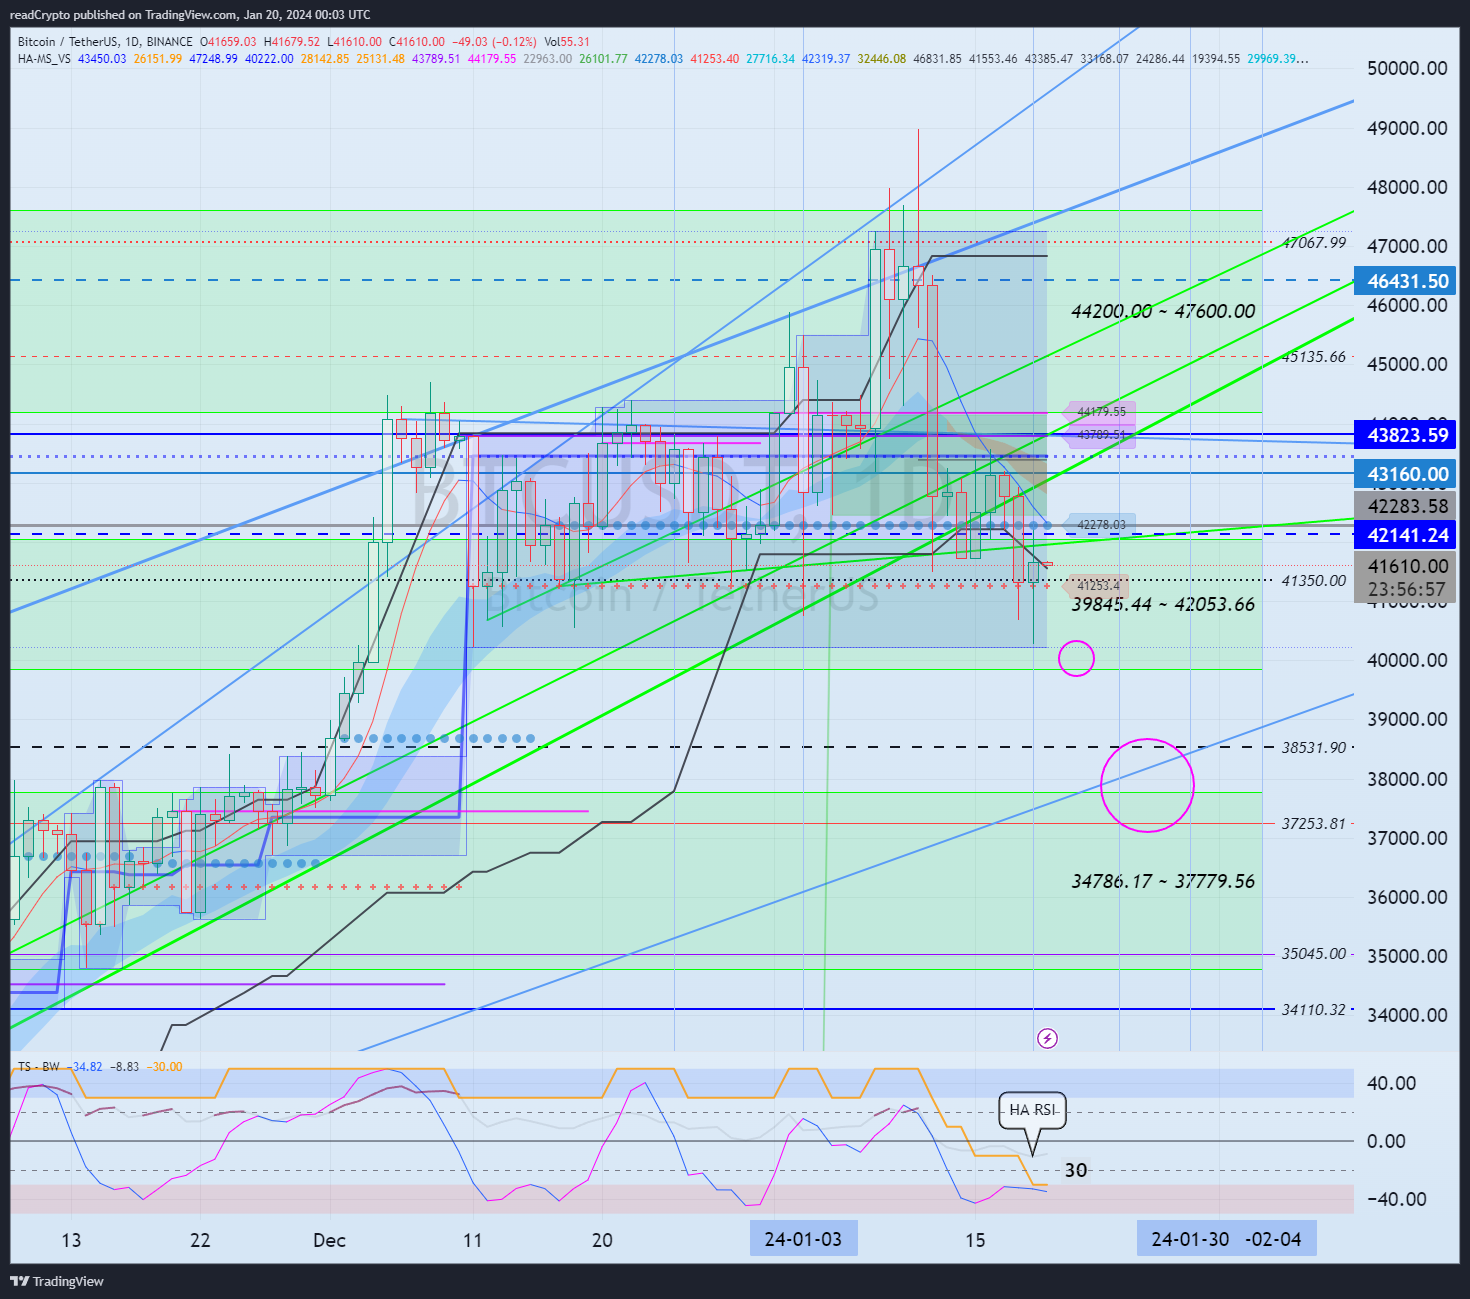The width and height of the screenshot is (1470, 1299).
Task: Click the 40.00 oscillator axis value
Action: (1391, 1083)
